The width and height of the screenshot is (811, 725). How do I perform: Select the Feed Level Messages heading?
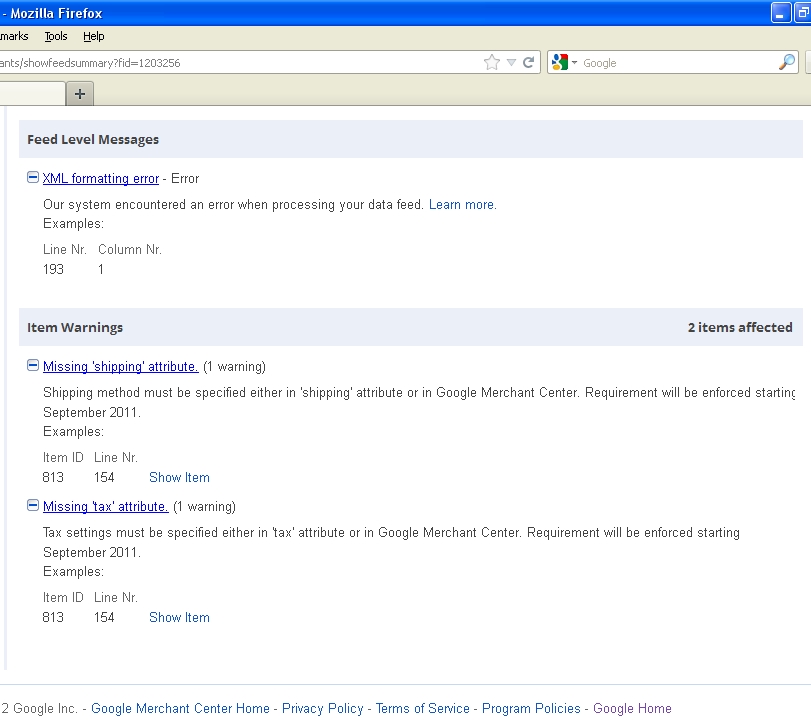click(x=93, y=140)
